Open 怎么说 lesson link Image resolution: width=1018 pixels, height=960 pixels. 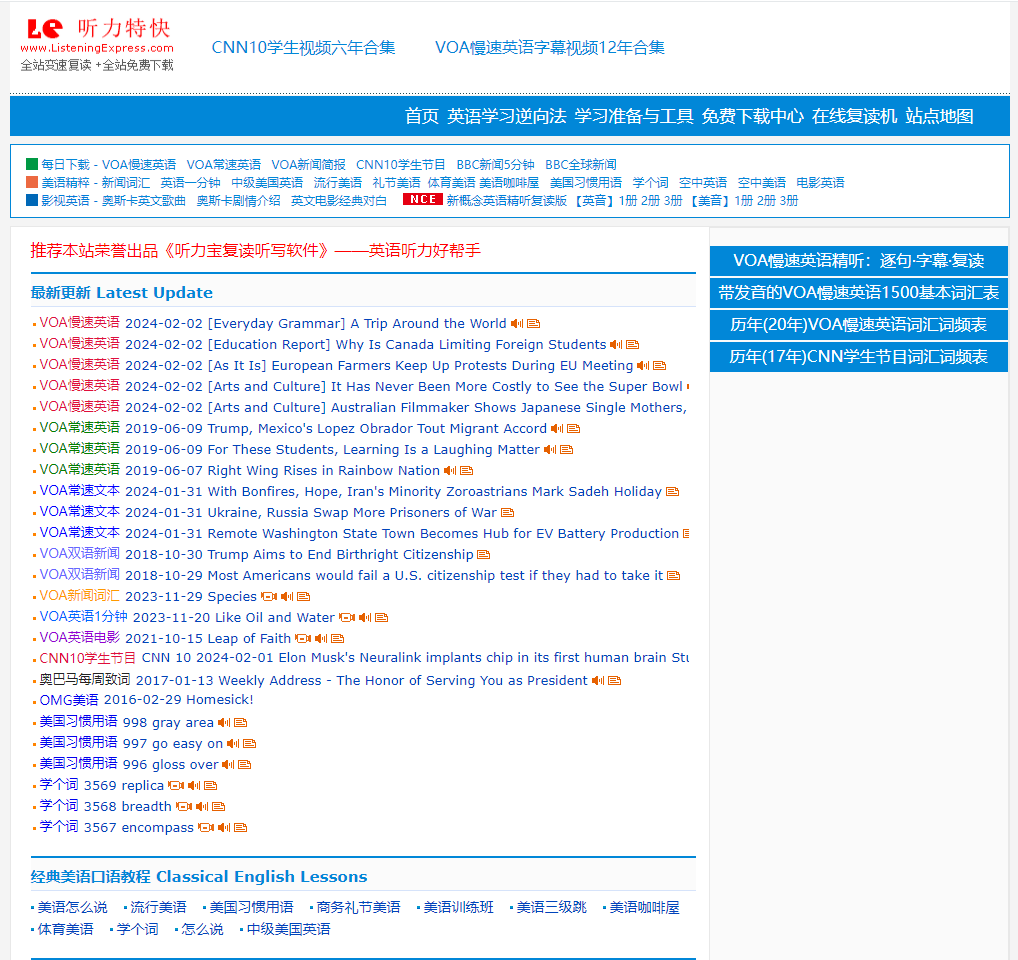(202, 929)
